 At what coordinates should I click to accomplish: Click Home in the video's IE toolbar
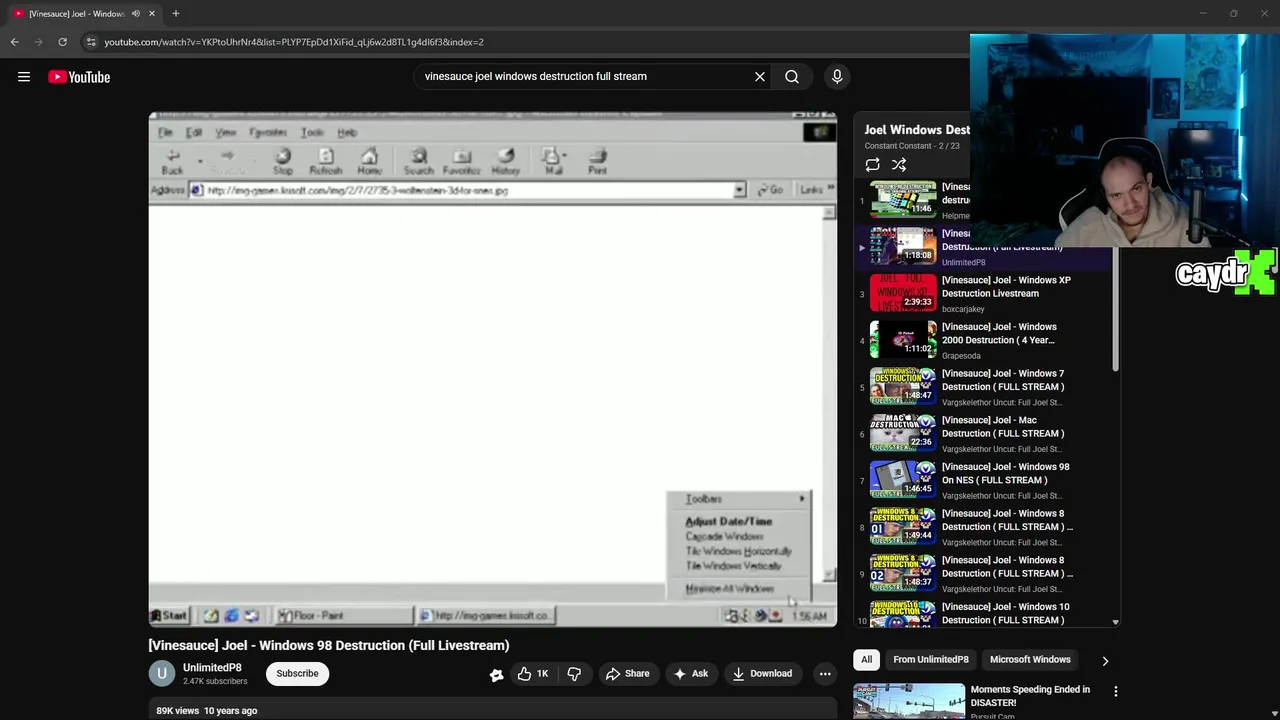pos(369,161)
